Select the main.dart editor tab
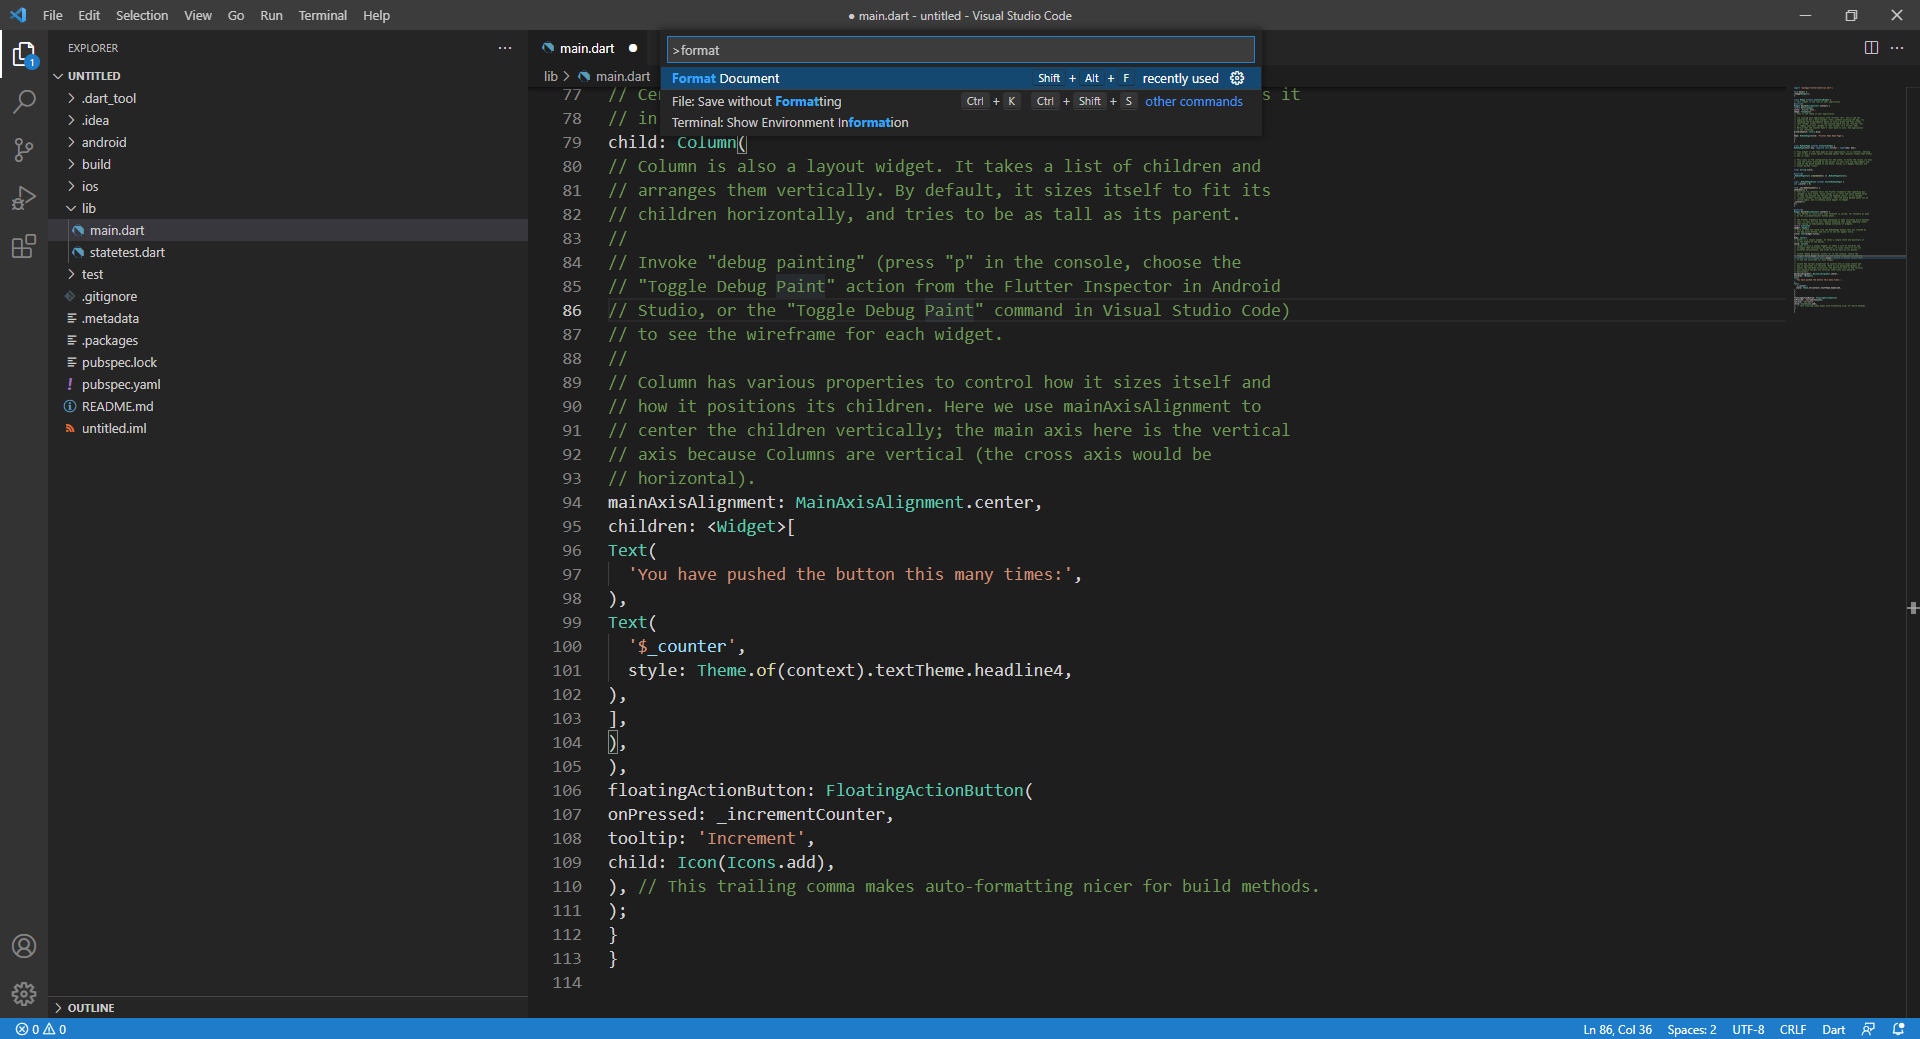 590,48
